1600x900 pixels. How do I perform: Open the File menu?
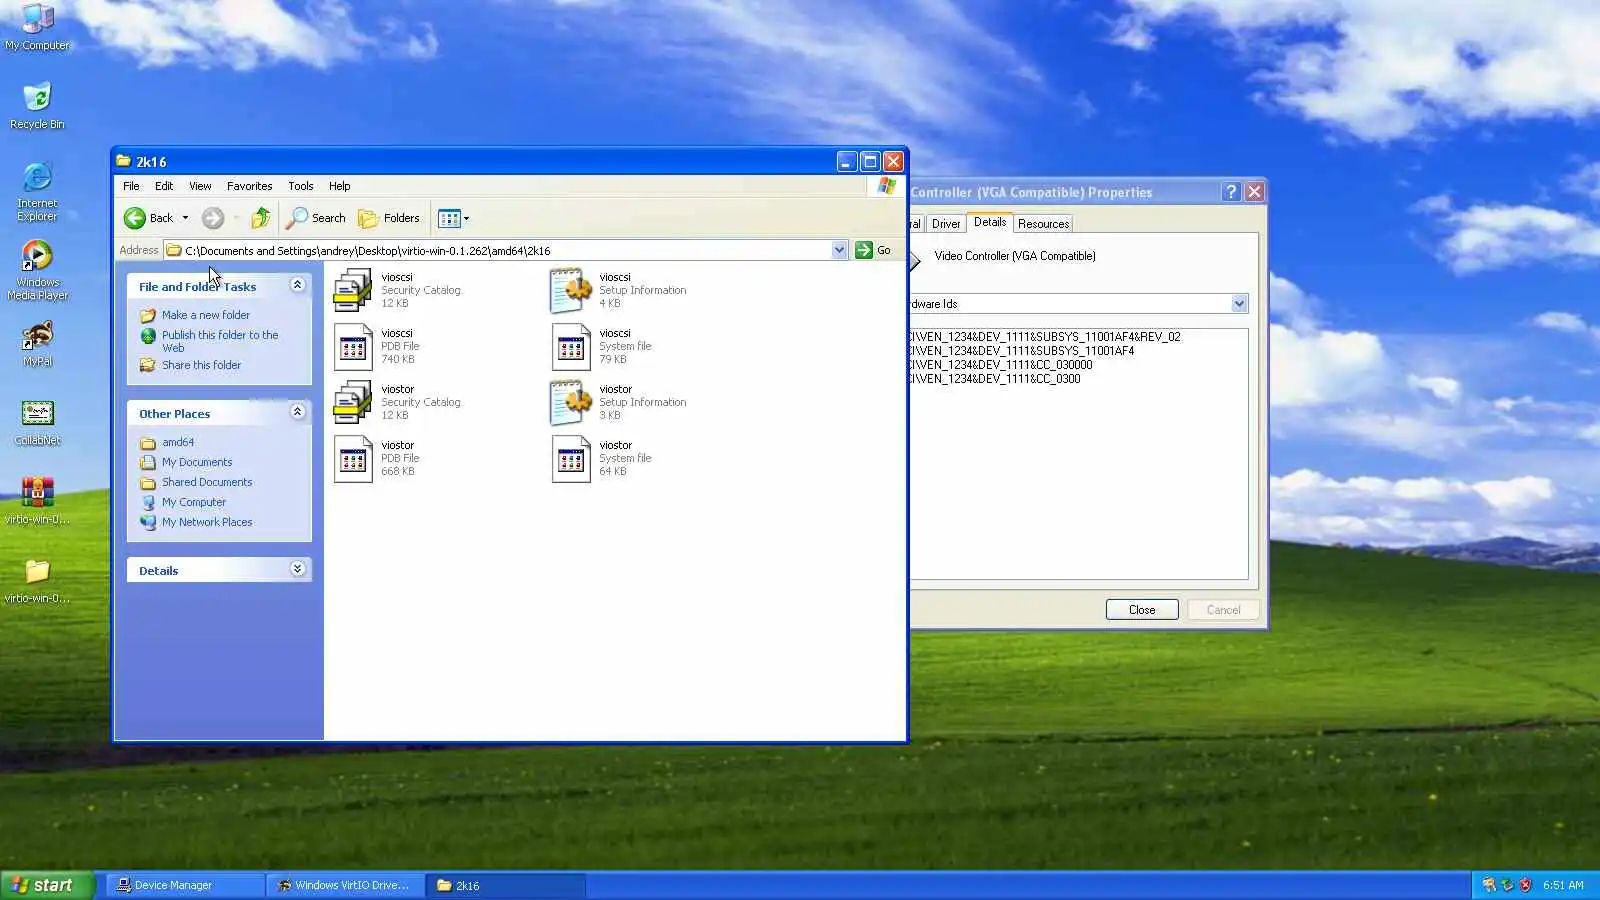131,186
